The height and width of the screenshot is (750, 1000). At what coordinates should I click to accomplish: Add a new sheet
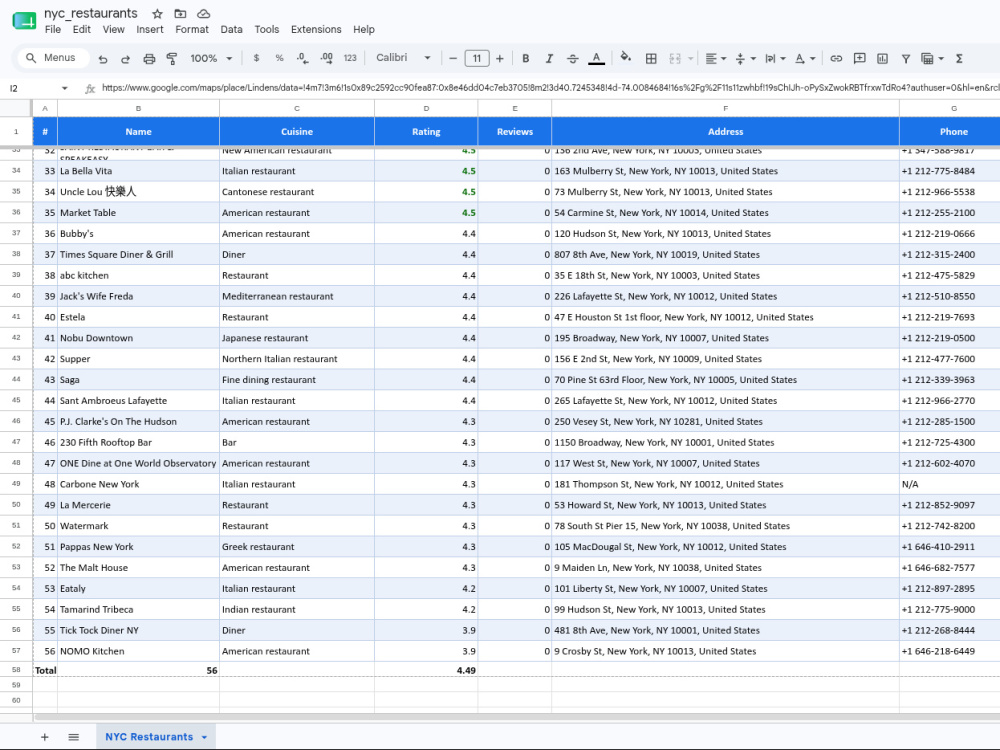coord(45,737)
